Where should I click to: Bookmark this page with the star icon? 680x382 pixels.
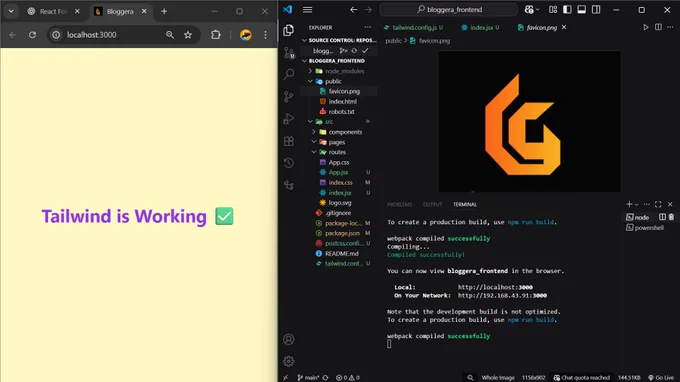tap(188, 35)
